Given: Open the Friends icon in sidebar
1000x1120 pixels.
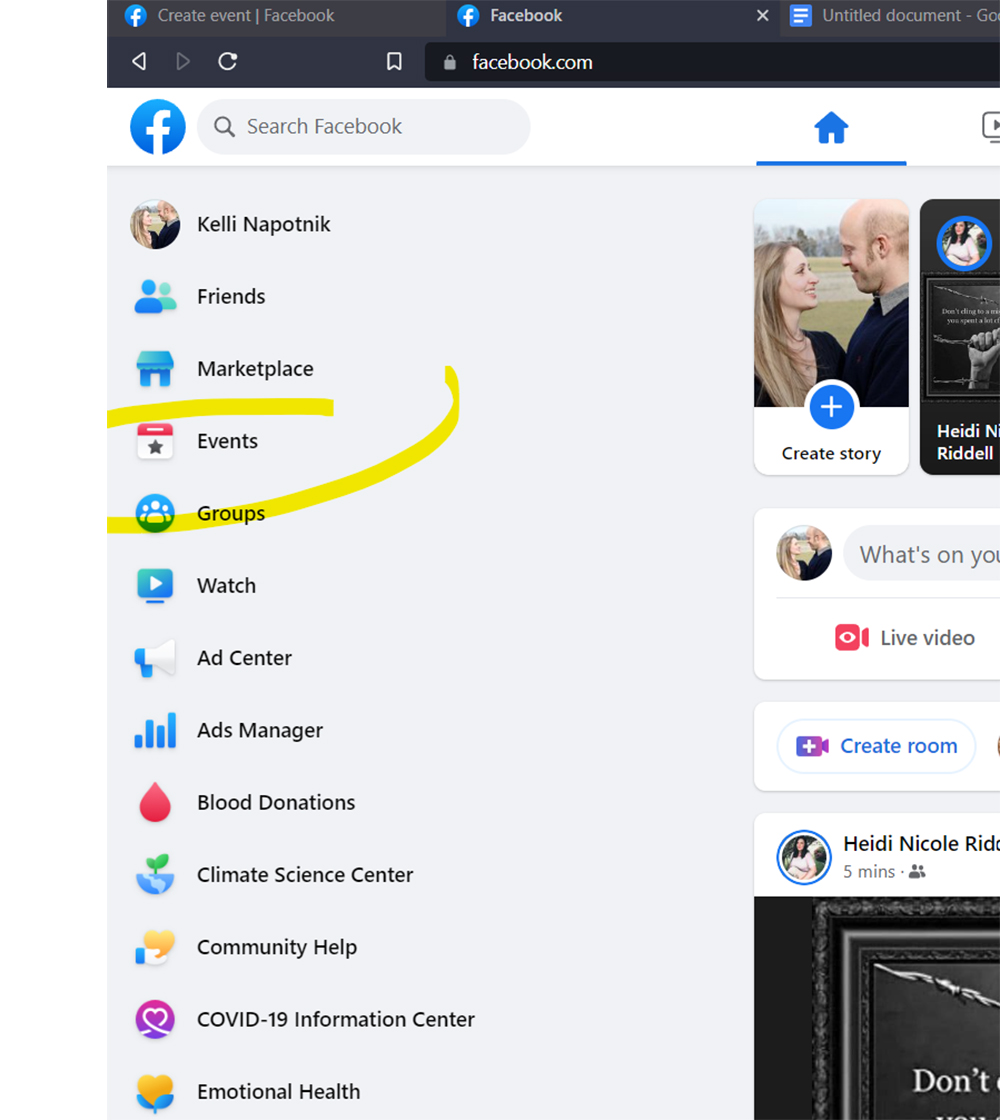Looking at the screenshot, I should point(155,296).
